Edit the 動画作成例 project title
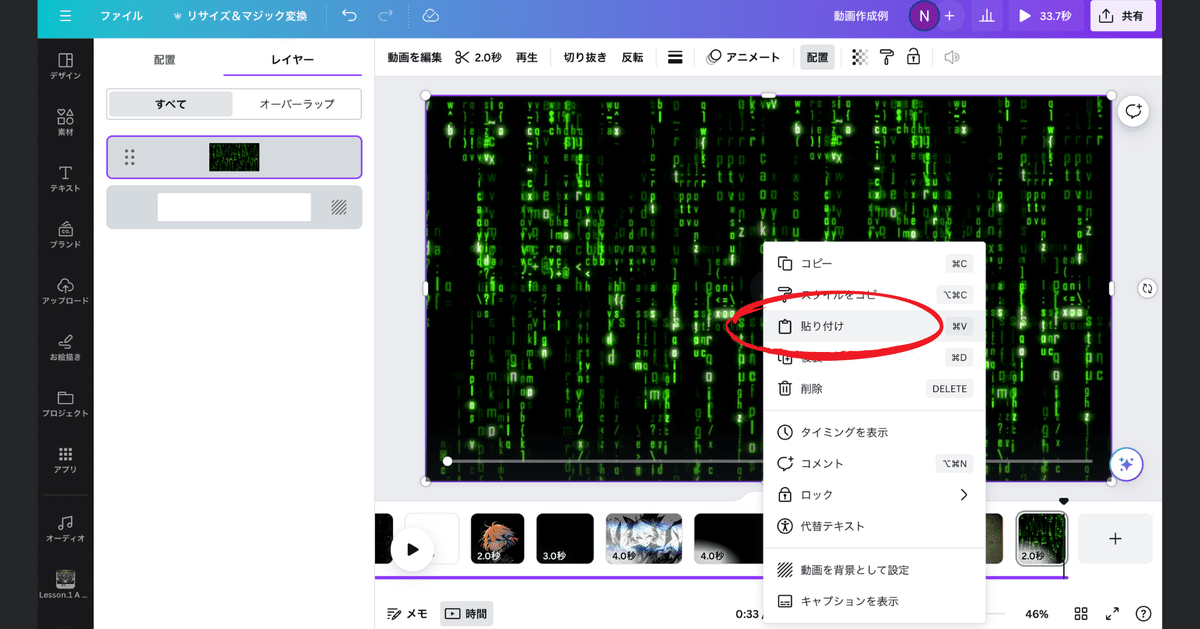1200x629 pixels. [861, 16]
